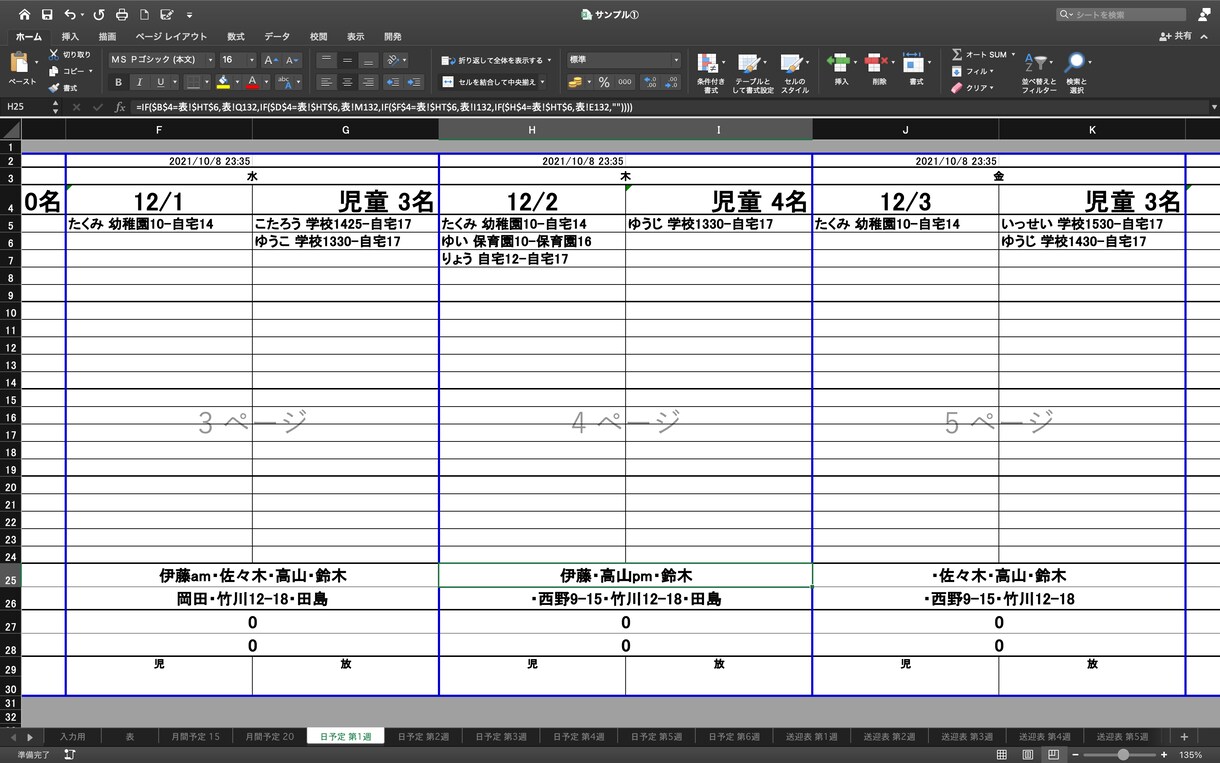Increase decimal places
The width and height of the screenshot is (1220, 763).
pos(649,82)
